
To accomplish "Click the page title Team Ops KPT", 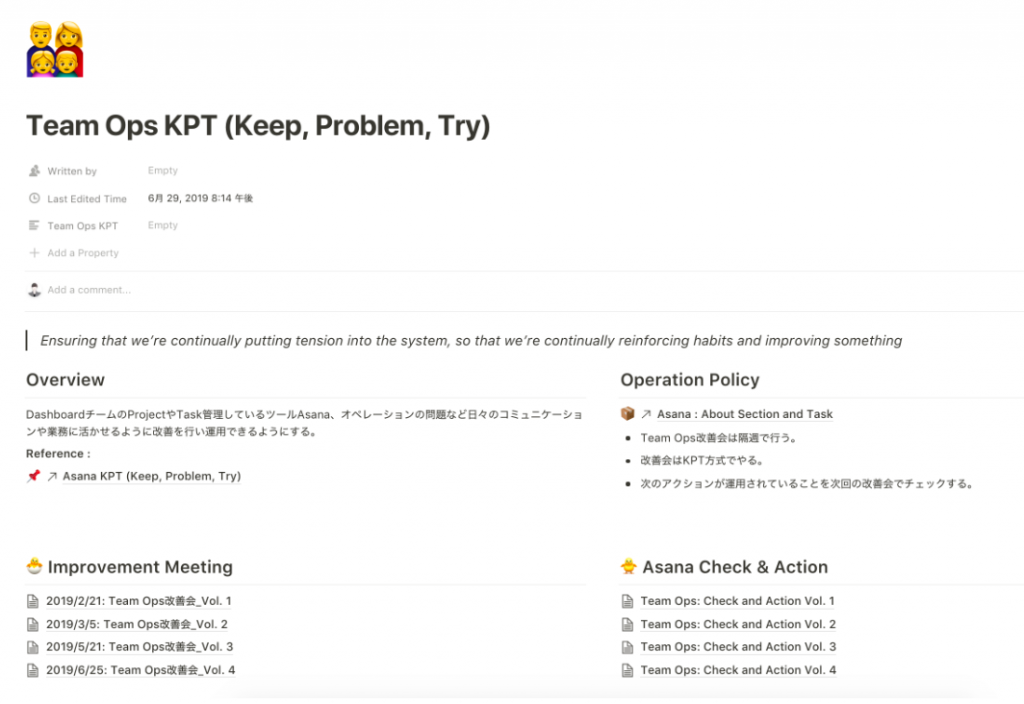I will click(x=258, y=125).
